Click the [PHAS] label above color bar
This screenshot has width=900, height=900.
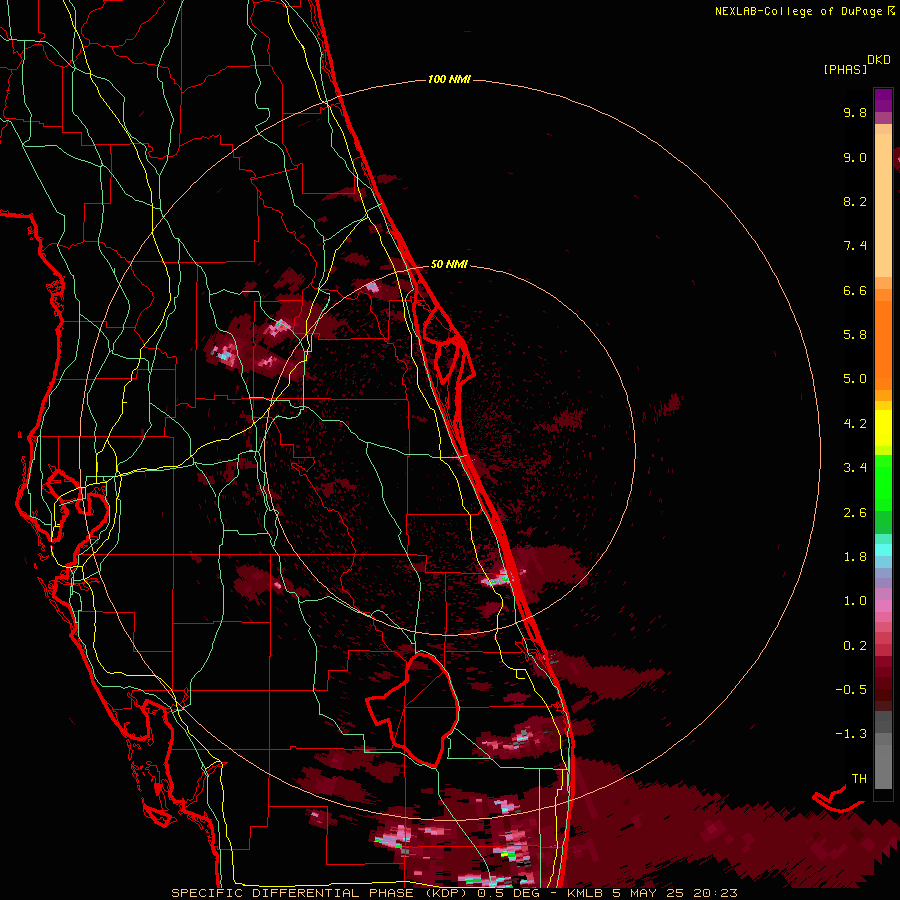[x=845, y=69]
